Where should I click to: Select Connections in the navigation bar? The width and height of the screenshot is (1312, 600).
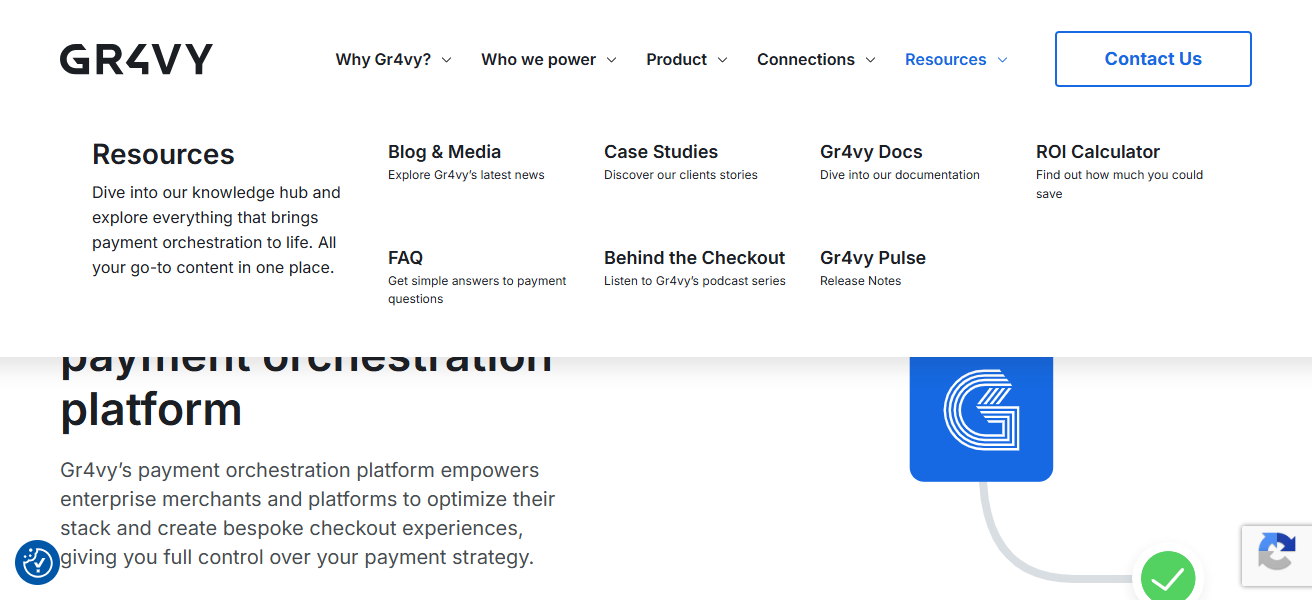[x=805, y=60]
